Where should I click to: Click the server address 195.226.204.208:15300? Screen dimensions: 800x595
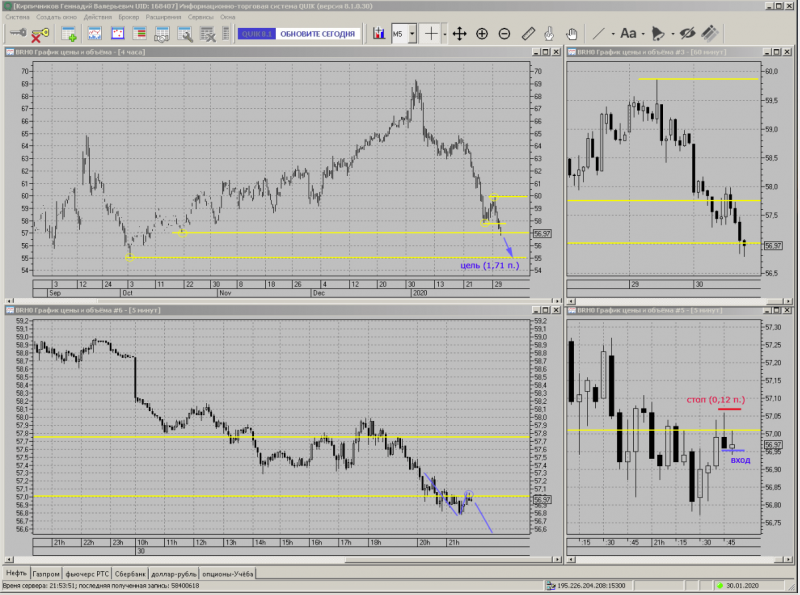[x=591, y=586]
